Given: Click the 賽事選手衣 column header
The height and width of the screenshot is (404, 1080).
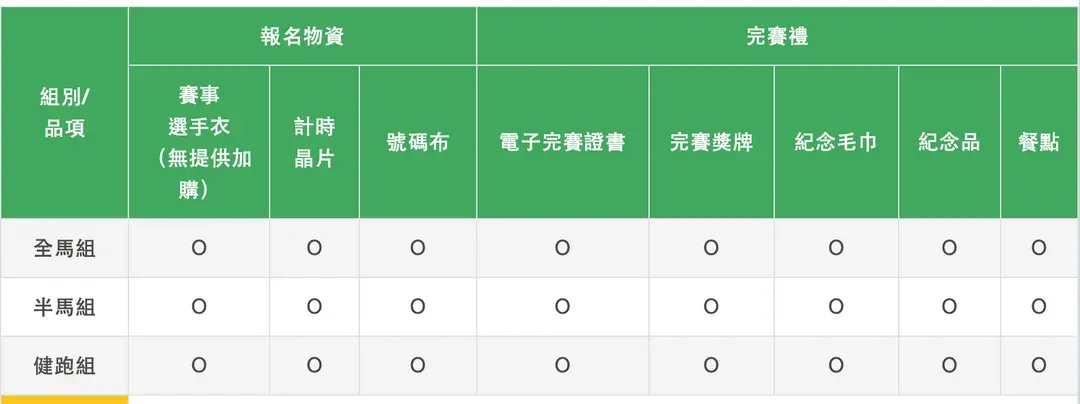Looking at the screenshot, I should click(x=198, y=142).
